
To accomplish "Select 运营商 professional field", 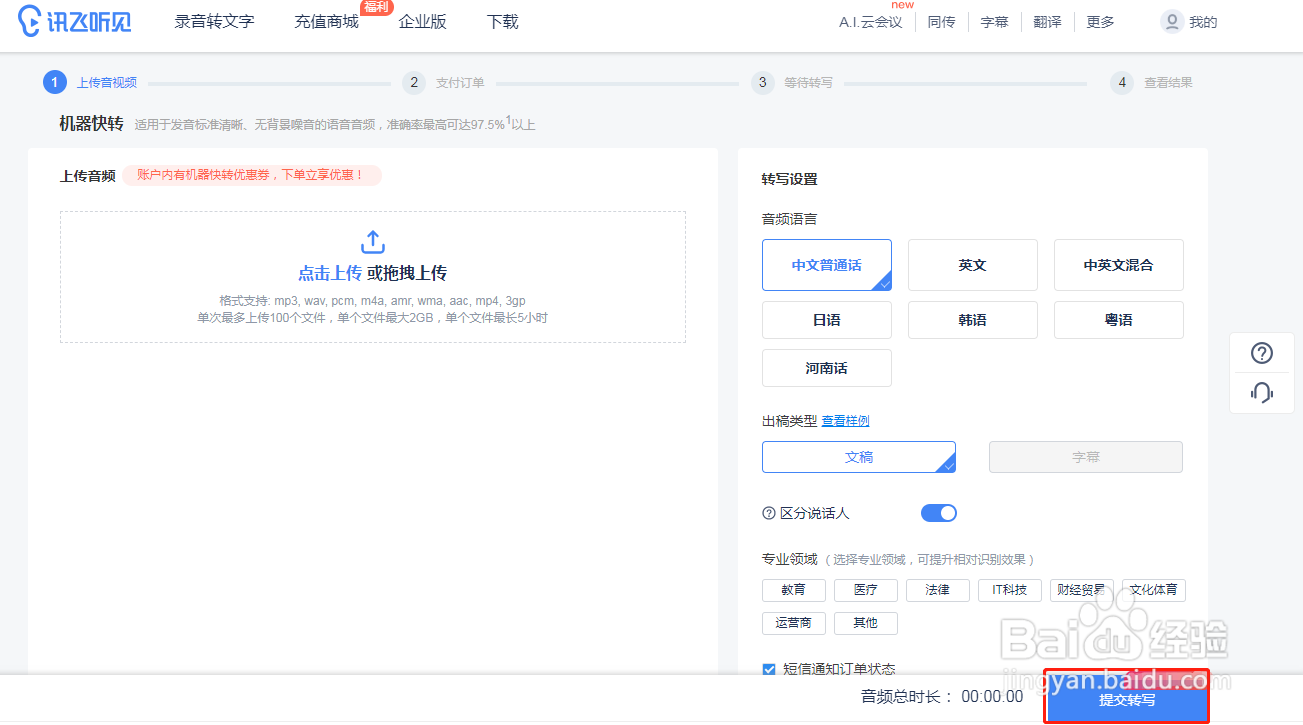I will coord(794,623).
